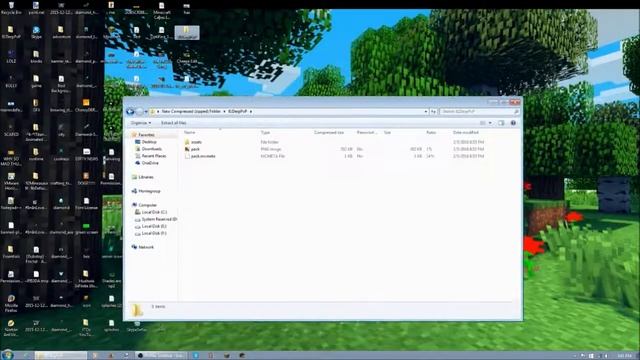Viewport: 640px width, 360px height.
Task: Click 'New Compressed (zipped) Folder' in address path
Action: click(191, 111)
